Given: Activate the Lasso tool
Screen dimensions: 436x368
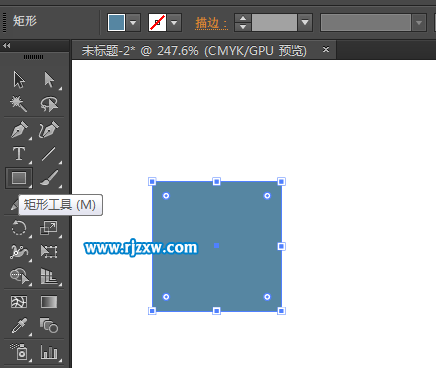Looking at the screenshot, I should click(x=49, y=104).
